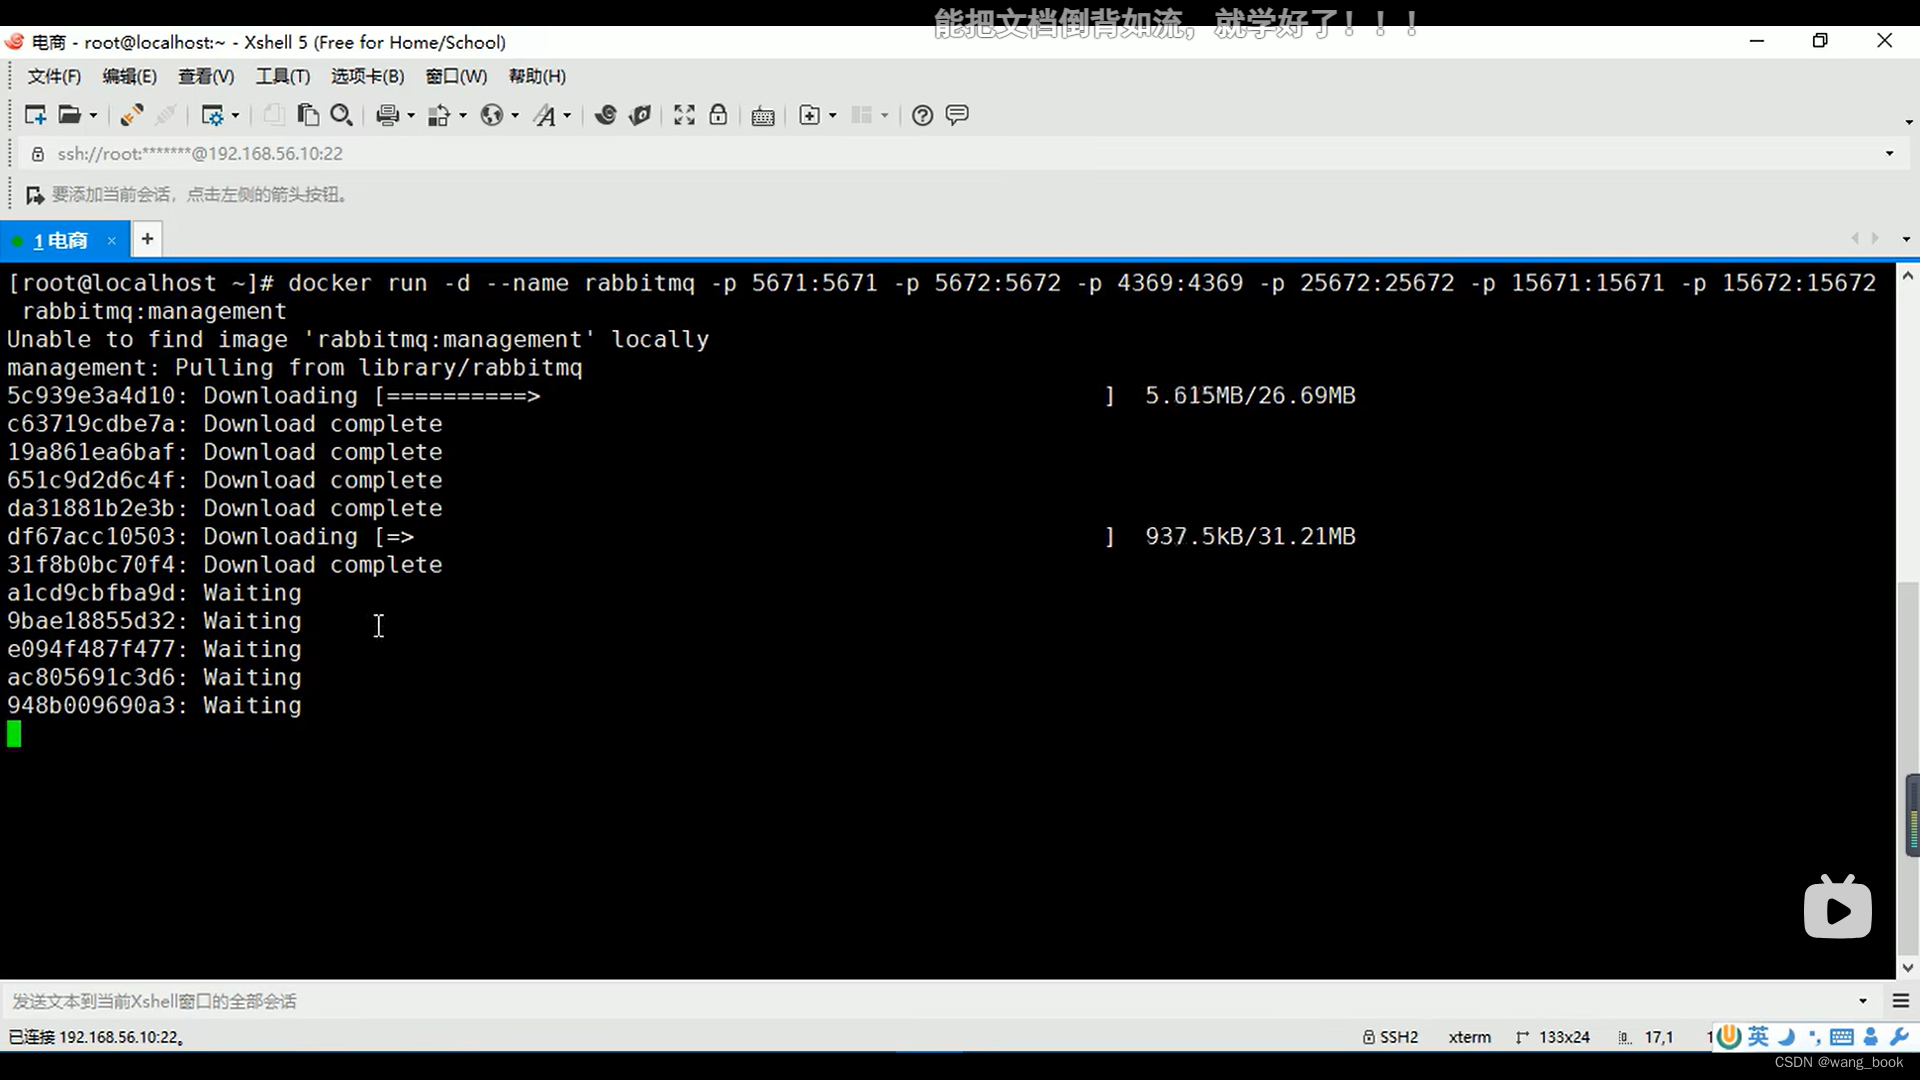Expand the Print dropdown arrow
The height and width of the screenshot is (1080, 1920).
coord(410,116)
